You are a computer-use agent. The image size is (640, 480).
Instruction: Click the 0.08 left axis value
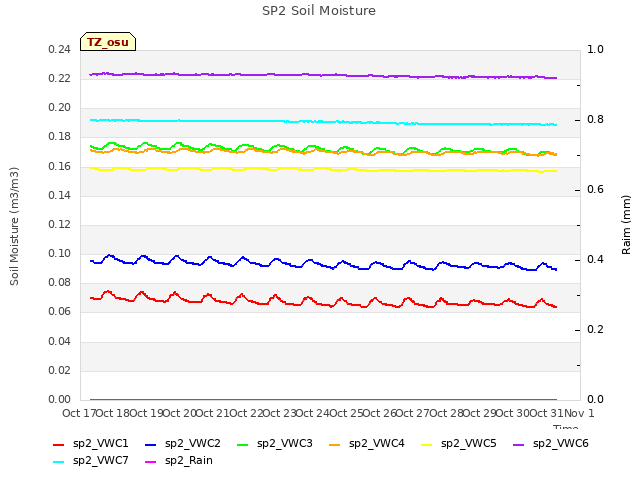(60, 282)
